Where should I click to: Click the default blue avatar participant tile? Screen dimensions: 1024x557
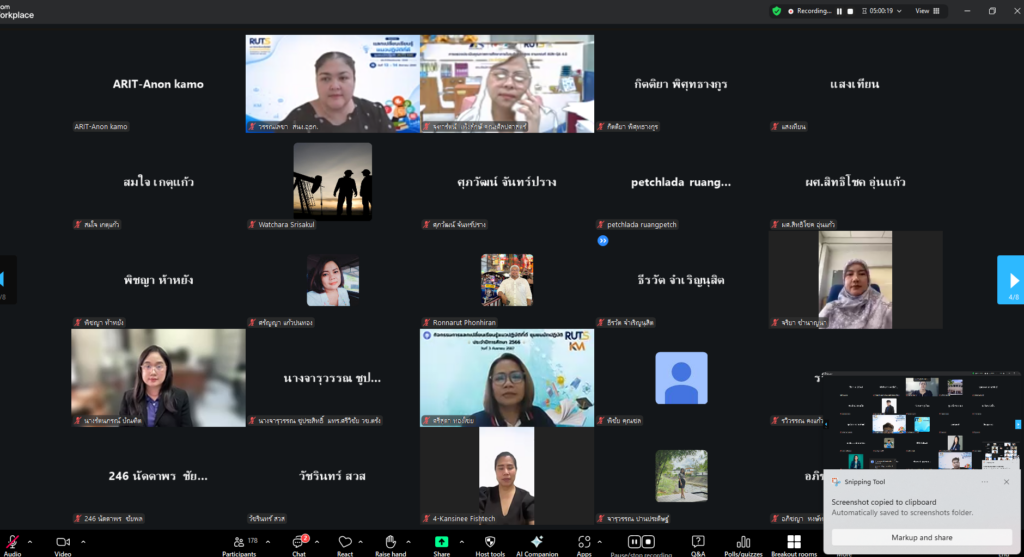[x=681, y=378]
